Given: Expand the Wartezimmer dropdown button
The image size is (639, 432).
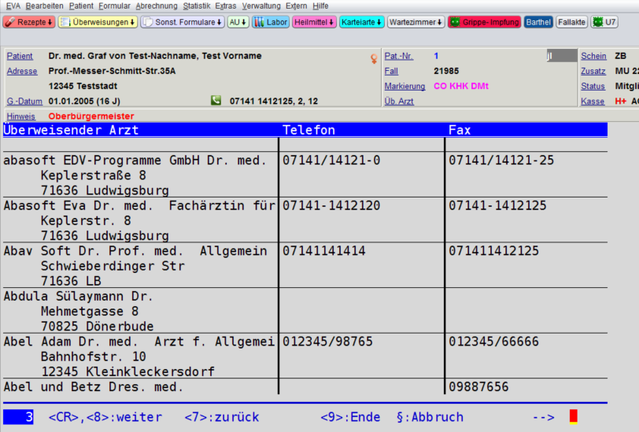Looking at the screenshot, I should coord(416,22).
